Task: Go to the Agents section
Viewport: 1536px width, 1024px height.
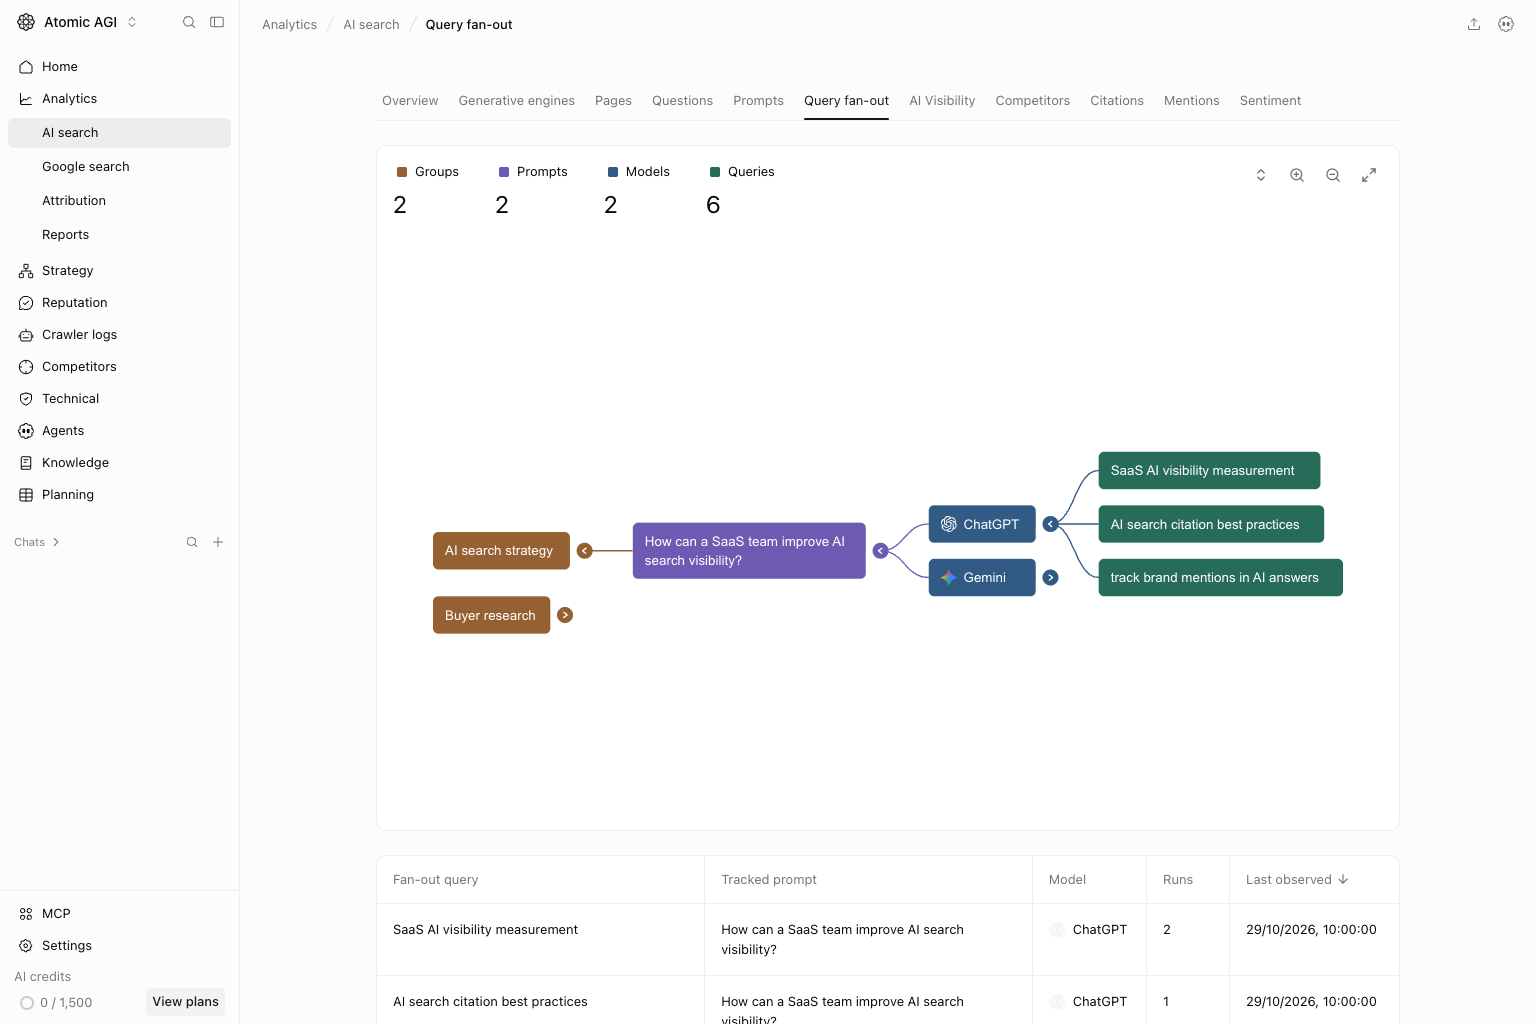Action: (119, 431)
